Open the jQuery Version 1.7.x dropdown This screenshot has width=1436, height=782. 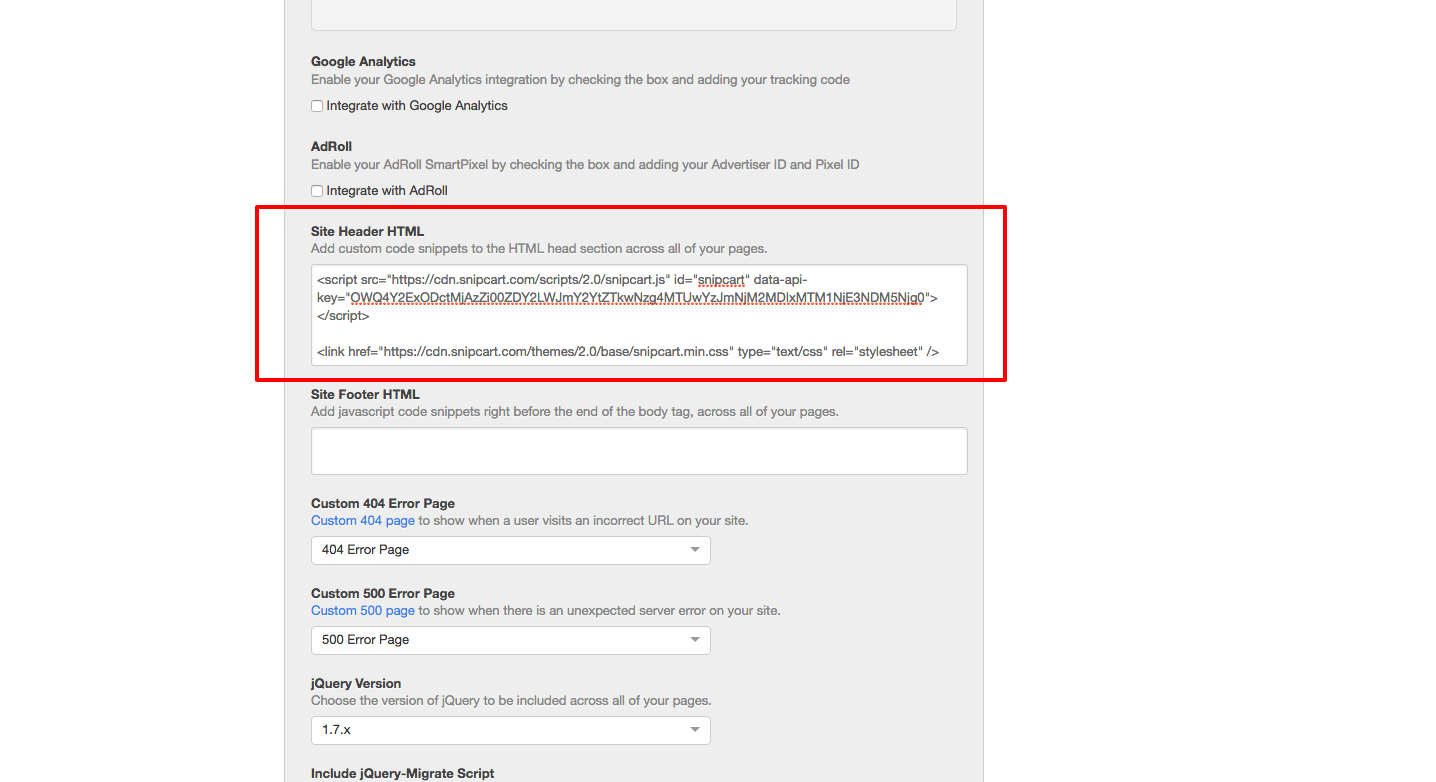point(510,730)
